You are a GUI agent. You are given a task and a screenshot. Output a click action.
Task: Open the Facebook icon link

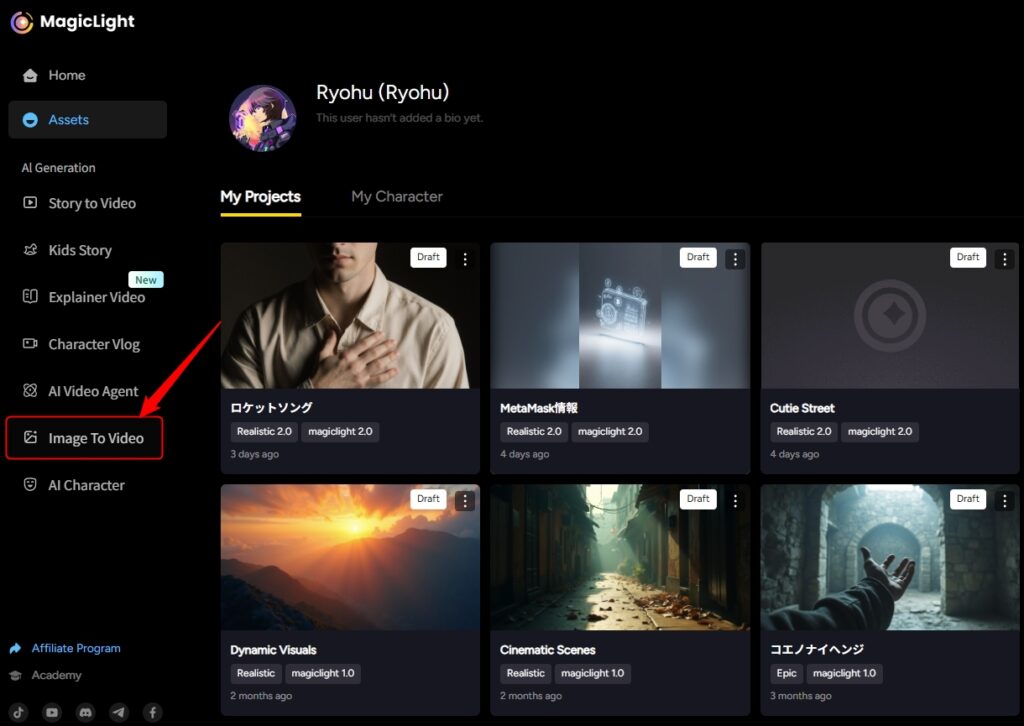click(x=152, y=712)
